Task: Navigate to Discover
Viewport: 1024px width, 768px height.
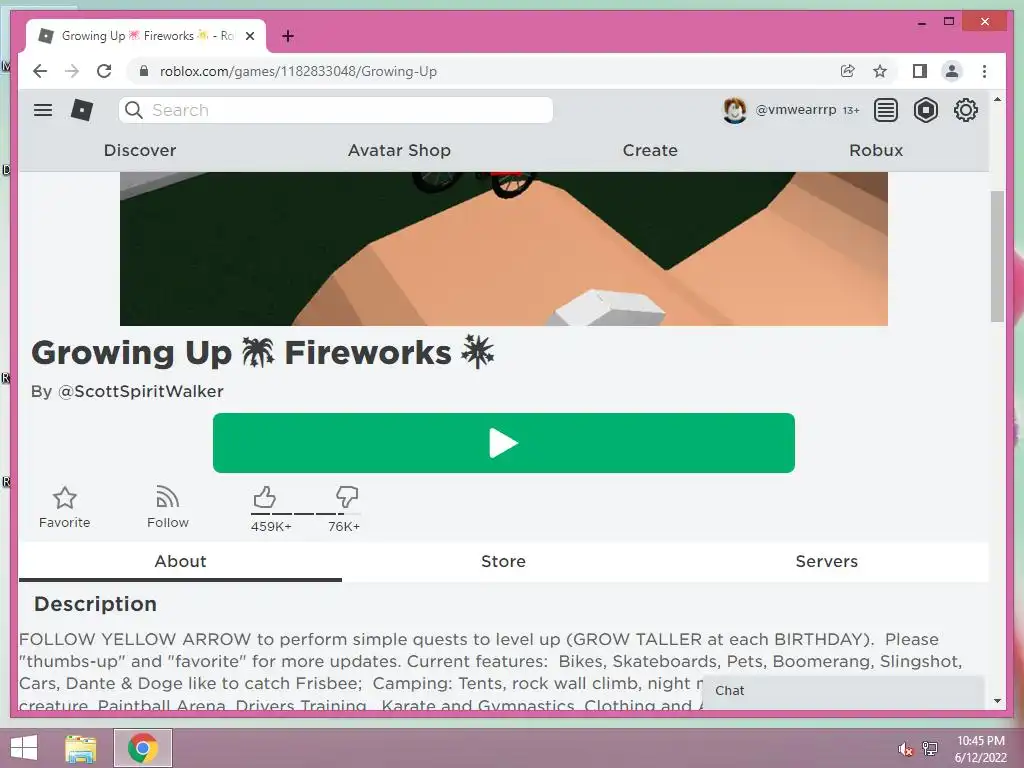Action: pyautogui.click(x=140, y=150)
